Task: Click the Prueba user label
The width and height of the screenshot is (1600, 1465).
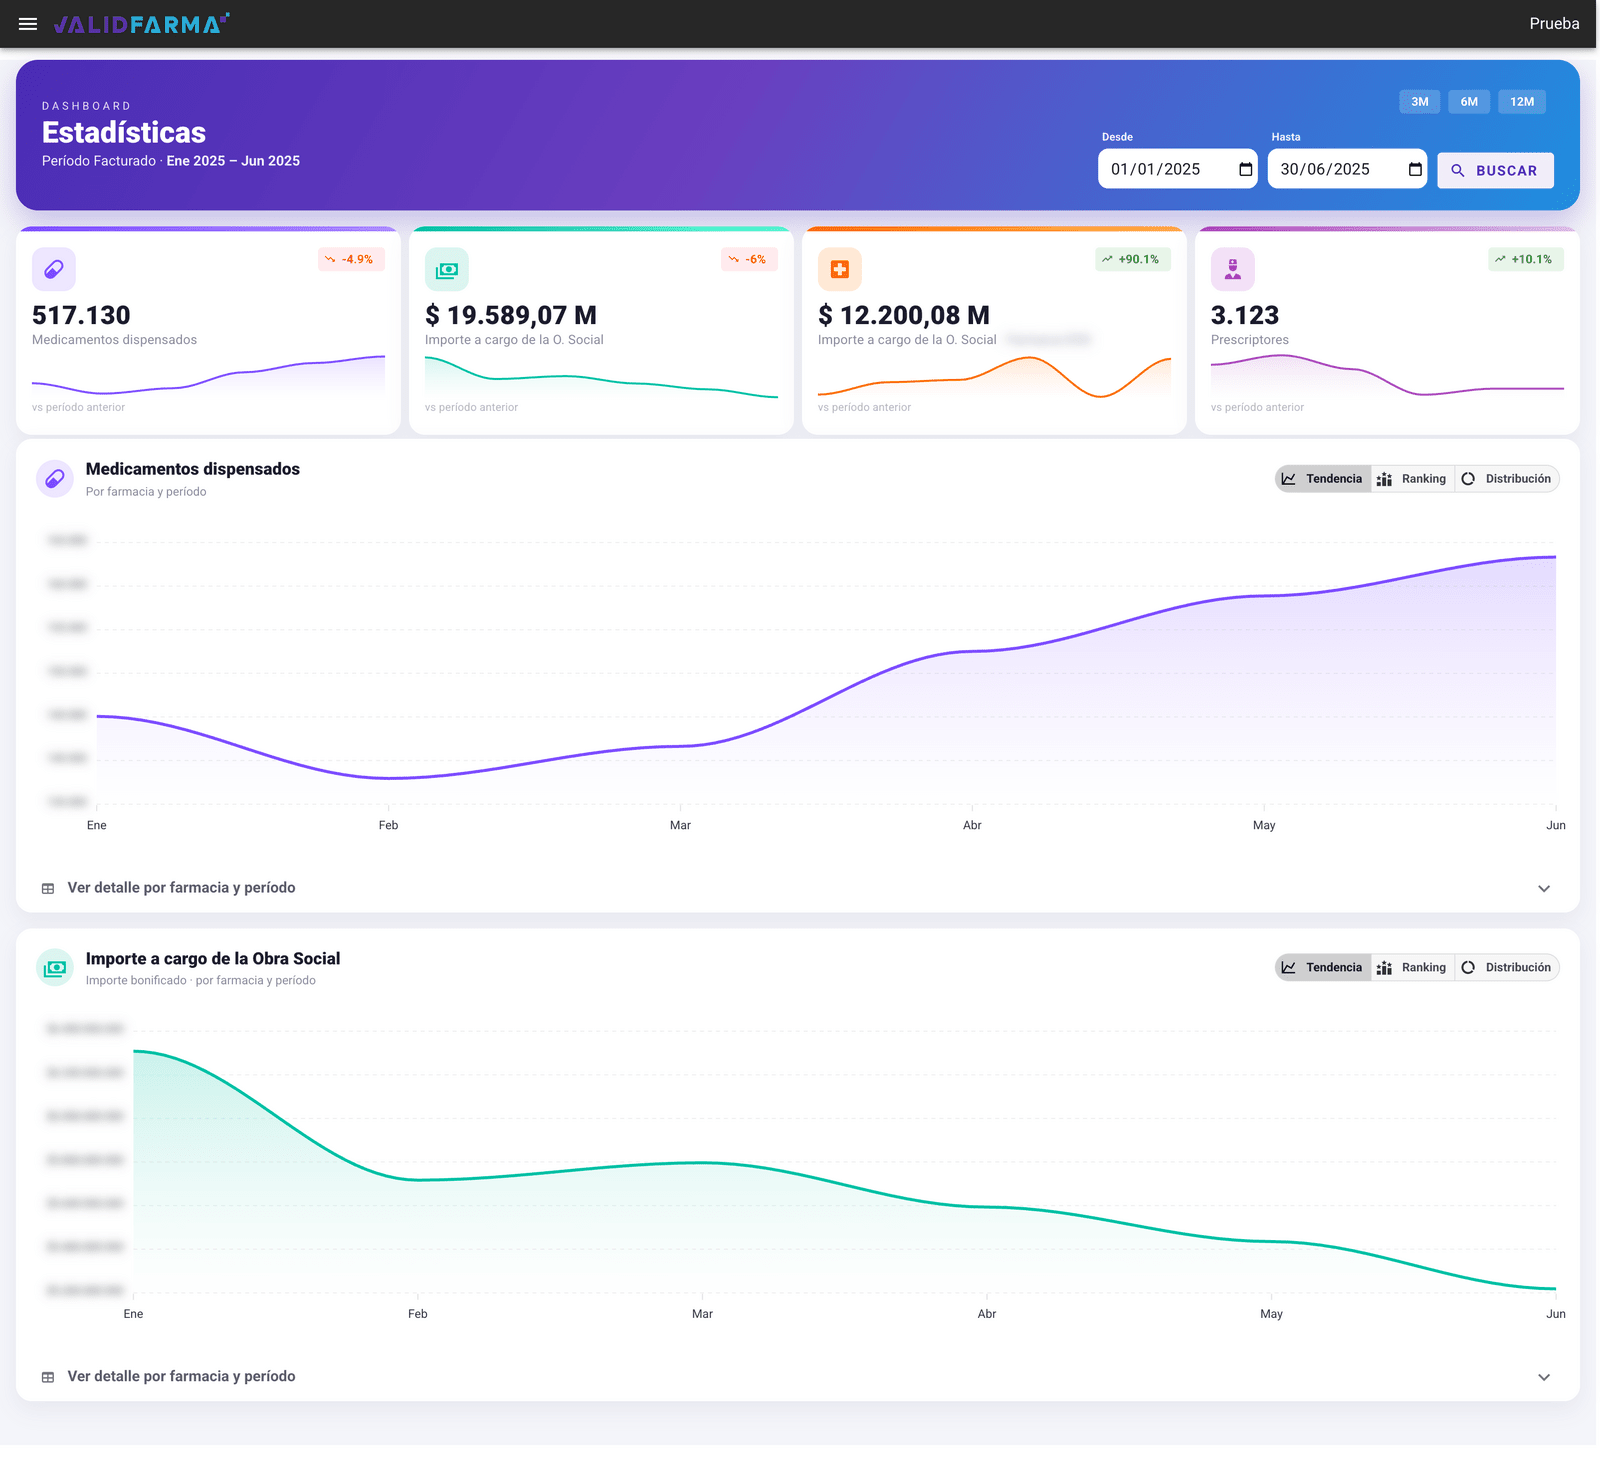Action: click(1554, 24)
